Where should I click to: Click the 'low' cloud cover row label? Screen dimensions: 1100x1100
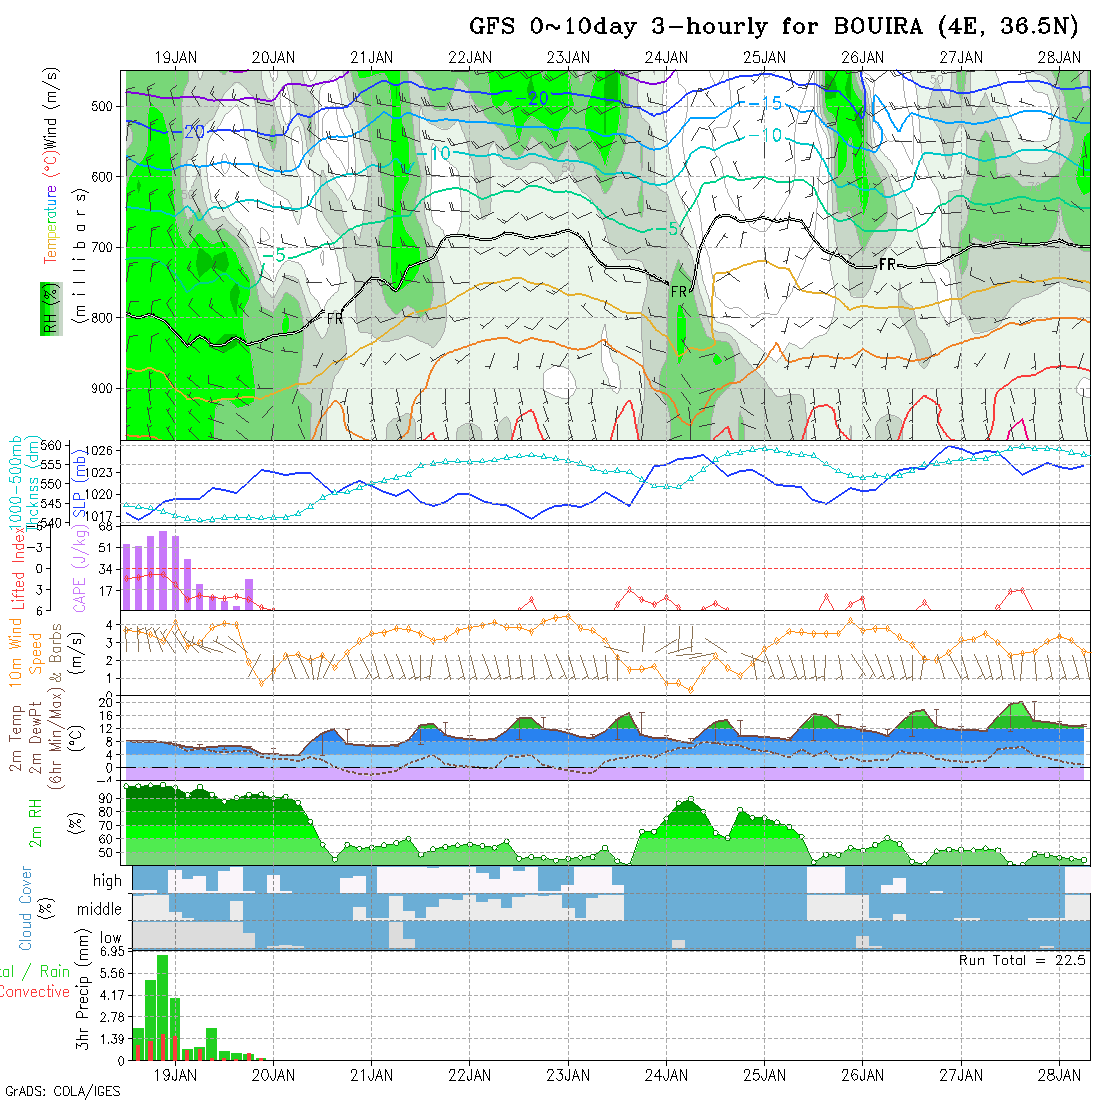110,939
